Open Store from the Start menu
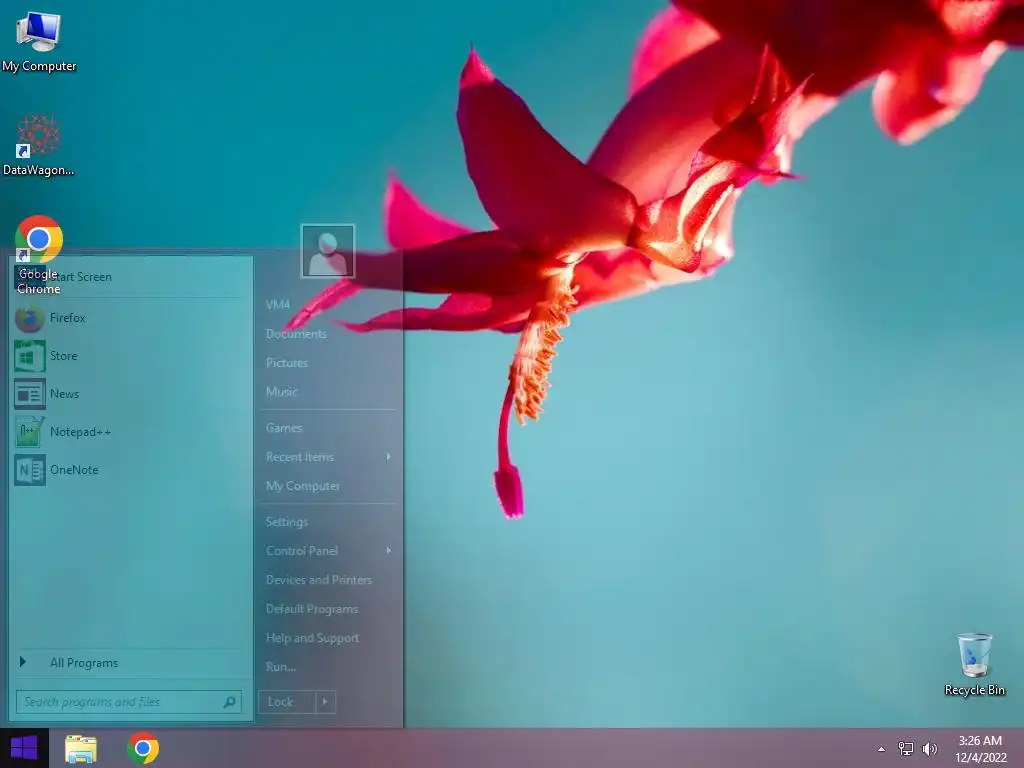The image size is (1024, 768). 131,356
